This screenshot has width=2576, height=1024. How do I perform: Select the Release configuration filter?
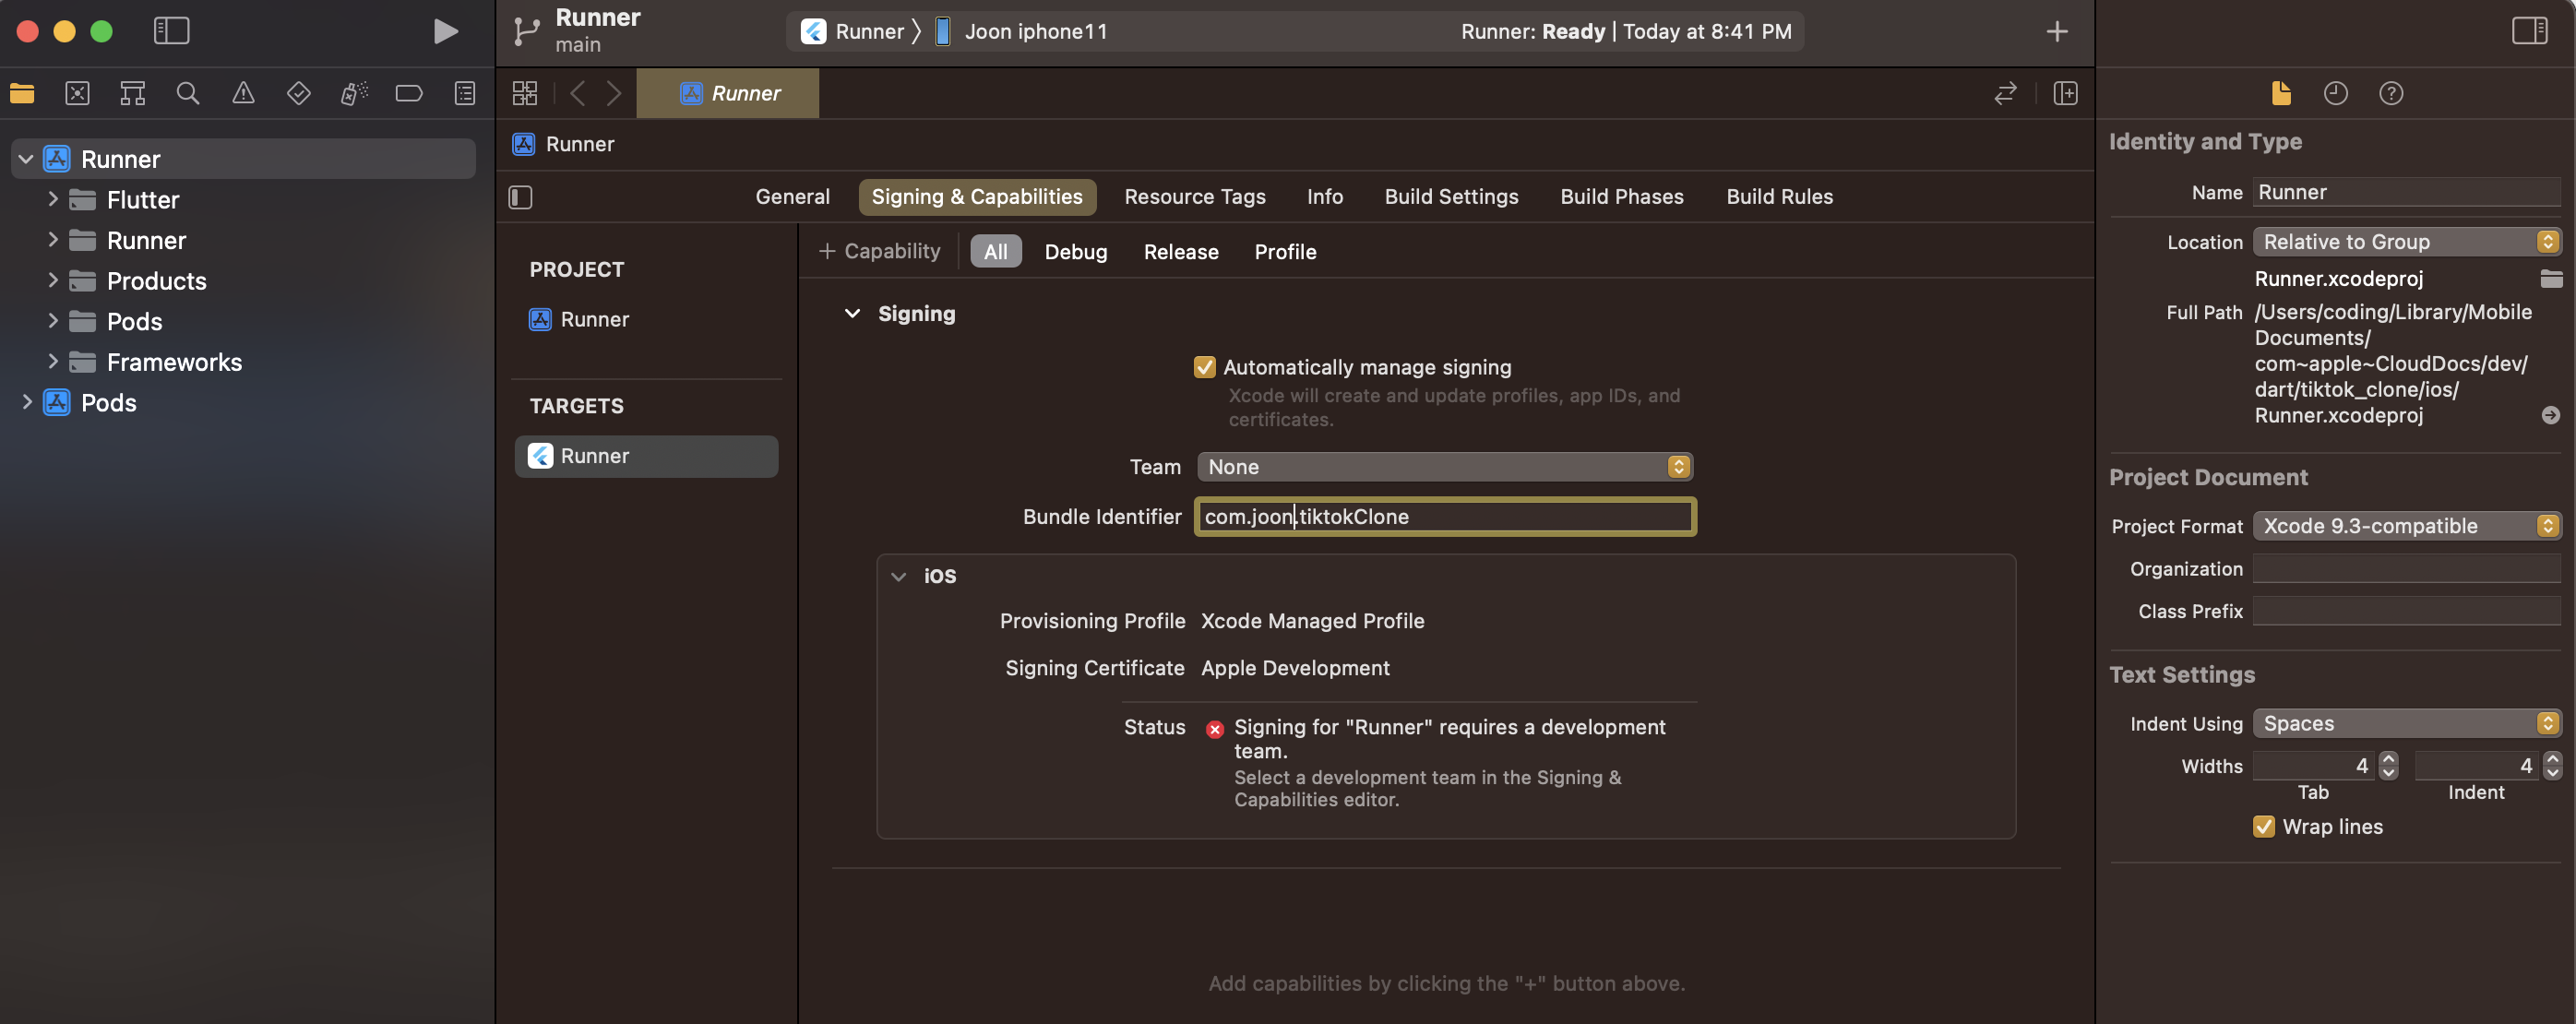[x=1180, y=252]
